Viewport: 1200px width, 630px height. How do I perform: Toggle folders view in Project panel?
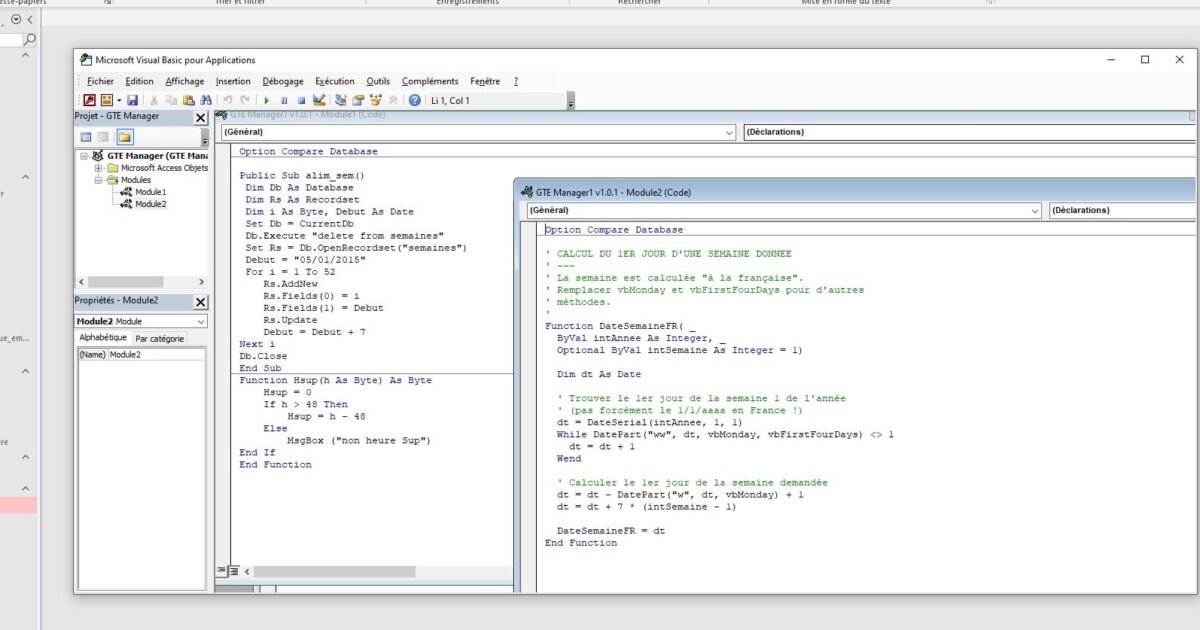[125, 136]
